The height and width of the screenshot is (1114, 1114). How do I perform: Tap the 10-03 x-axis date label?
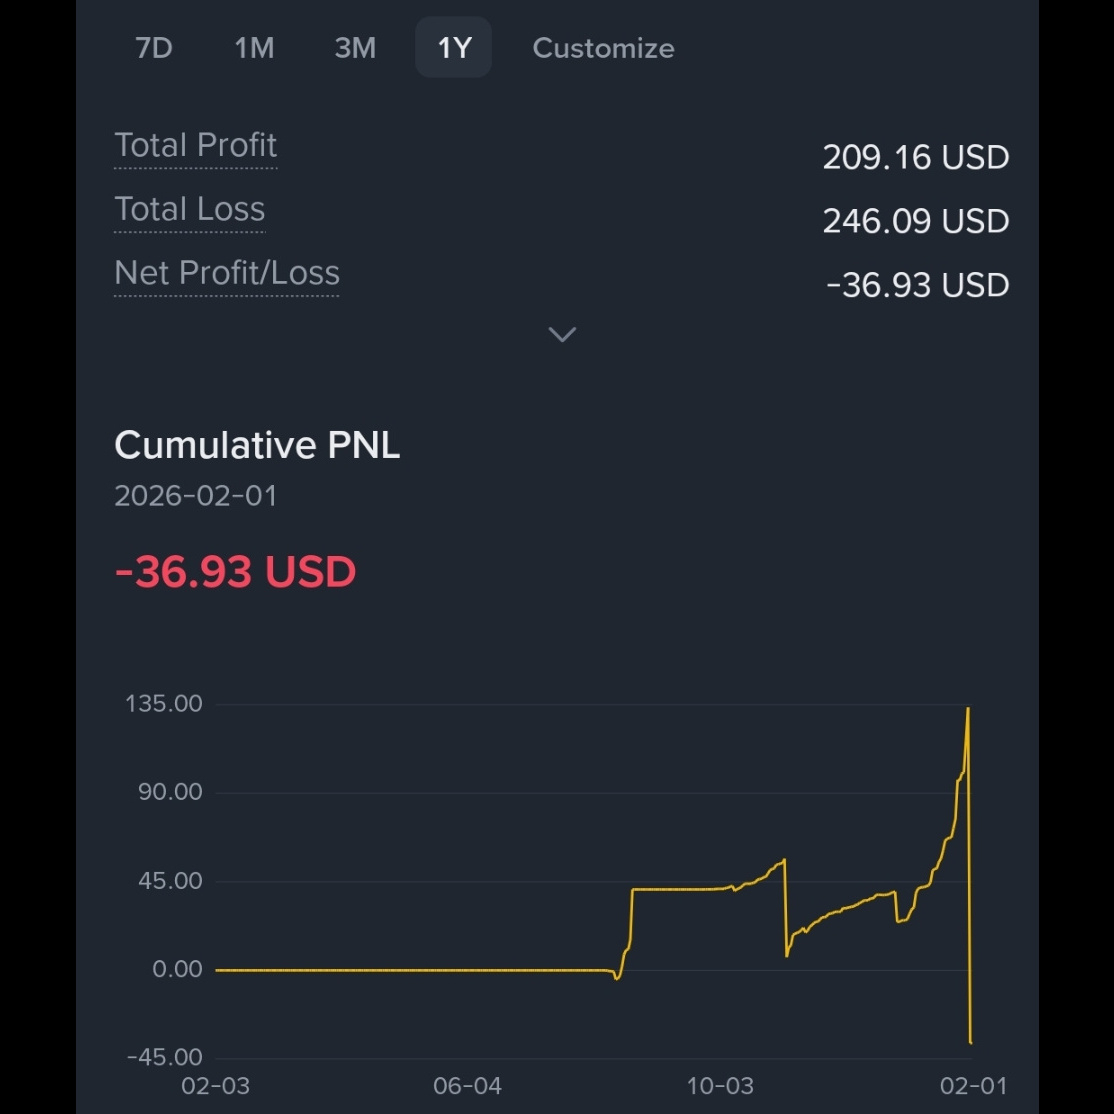(720, 1086)
